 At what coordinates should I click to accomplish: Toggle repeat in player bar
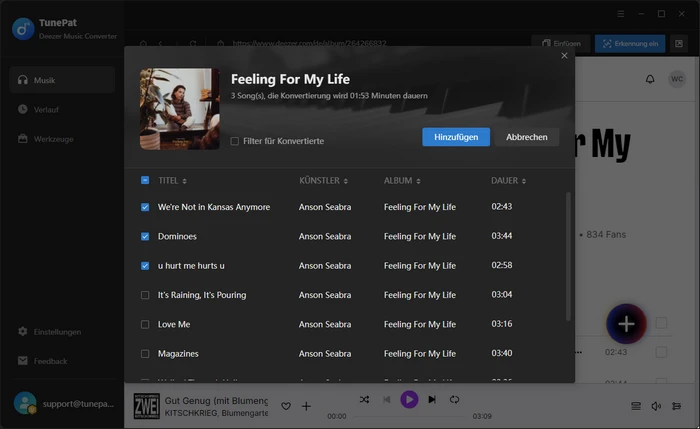(454, 400)
